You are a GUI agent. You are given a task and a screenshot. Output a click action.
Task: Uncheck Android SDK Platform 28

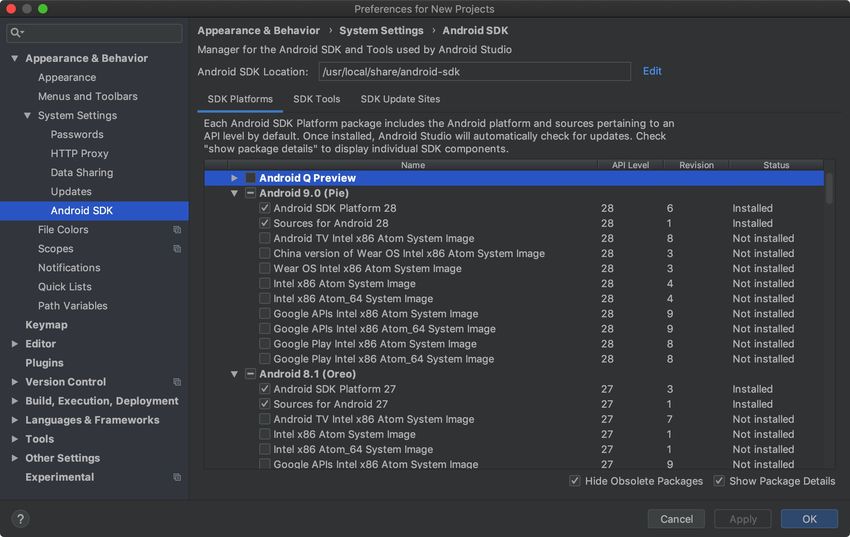point(264,208)
